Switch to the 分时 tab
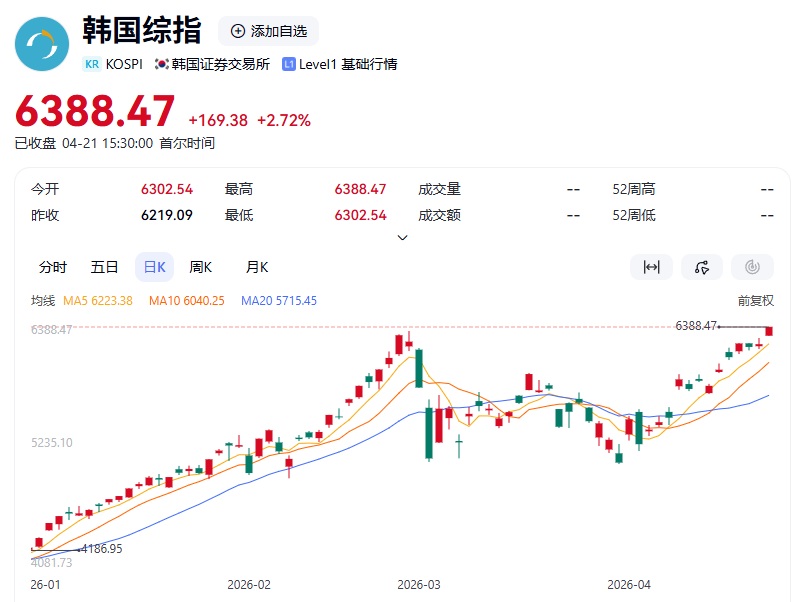 53,267
